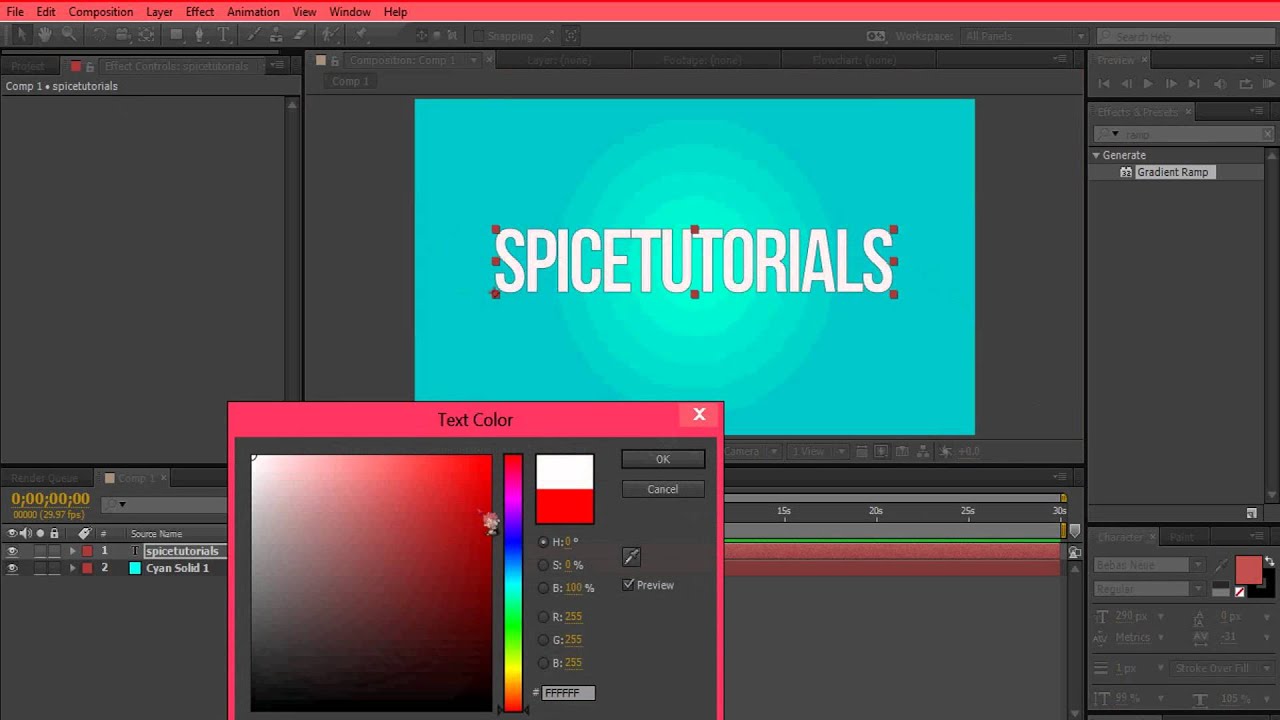Select the R red radio button

[543, 617]
